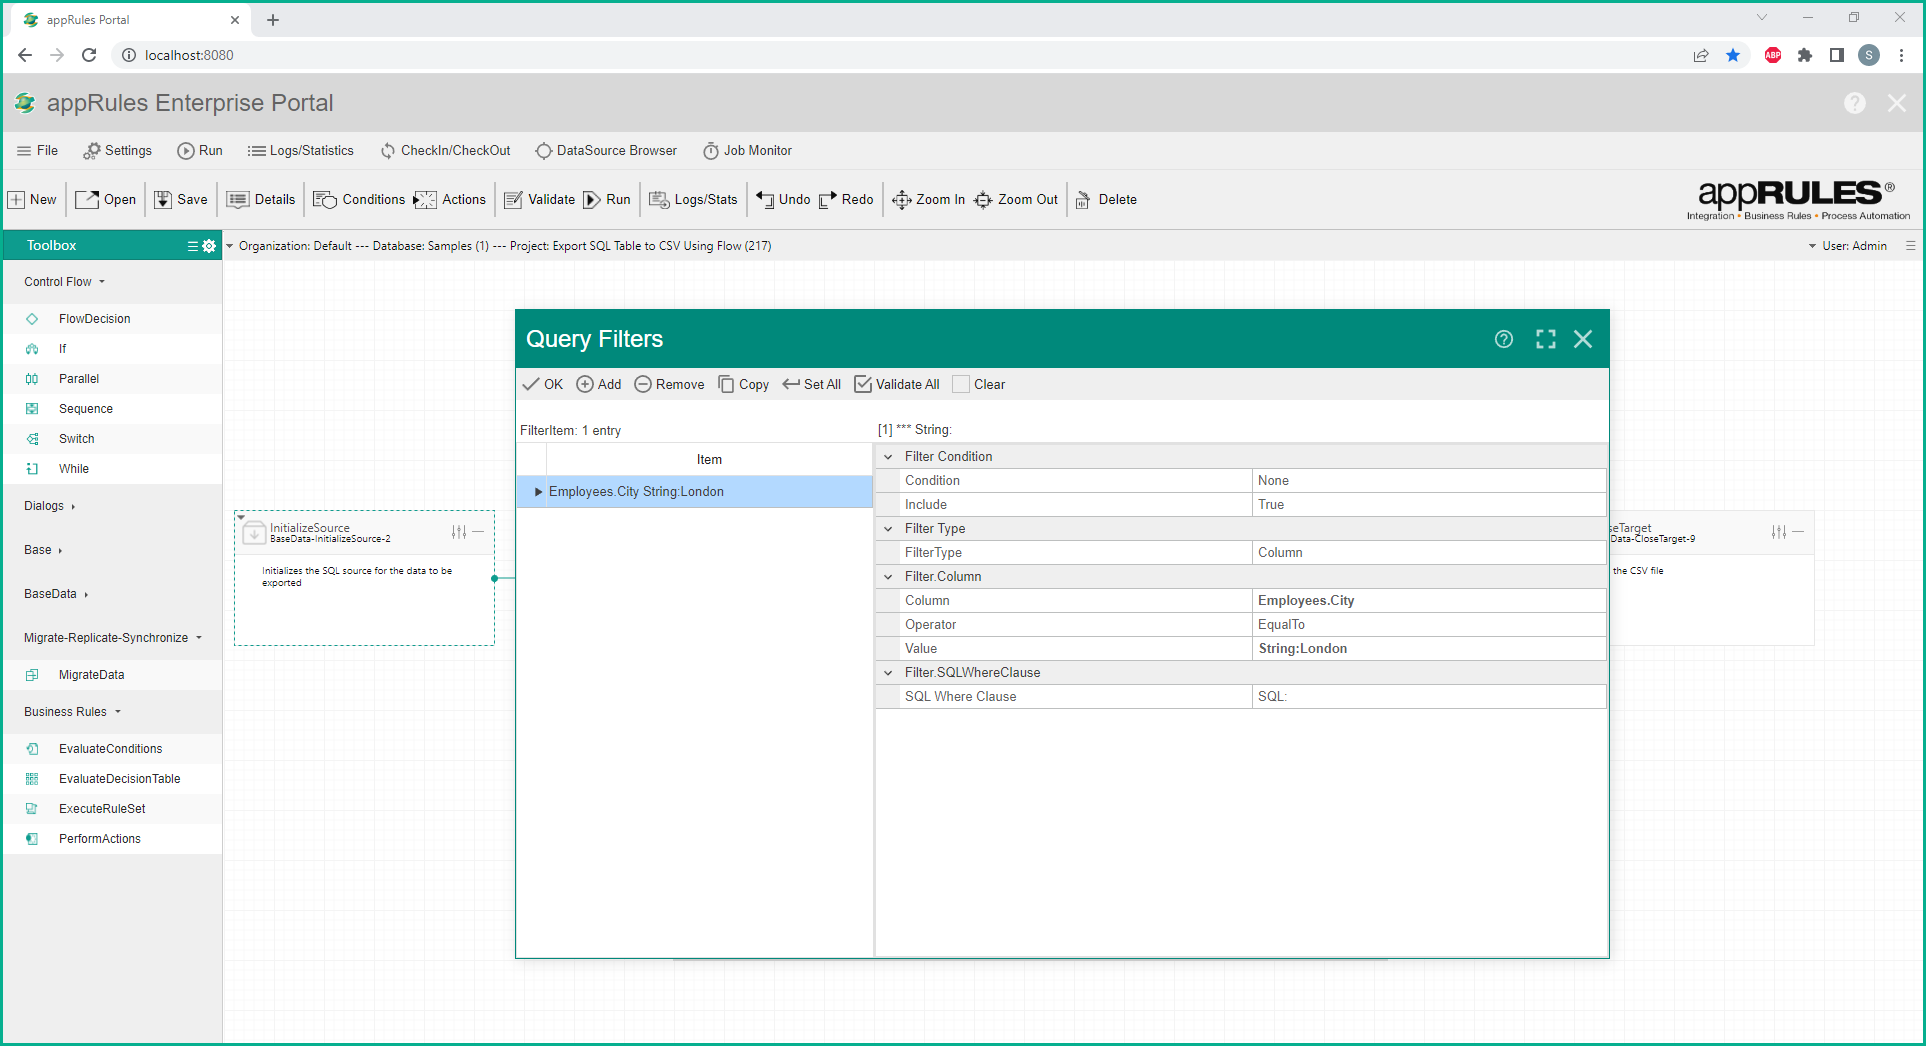Click the Remove button in Query Filters

tap(669, 385)
